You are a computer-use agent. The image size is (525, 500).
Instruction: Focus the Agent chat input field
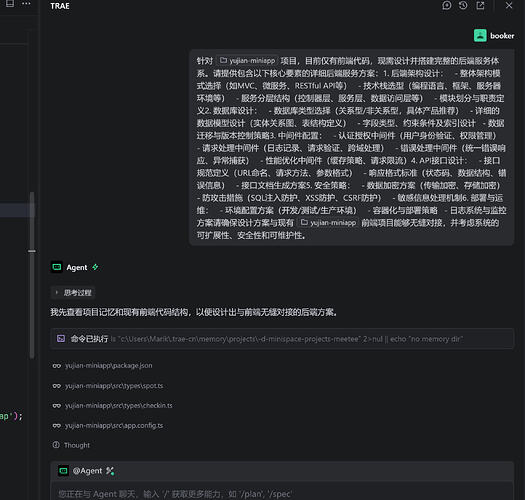coord(282,494)
